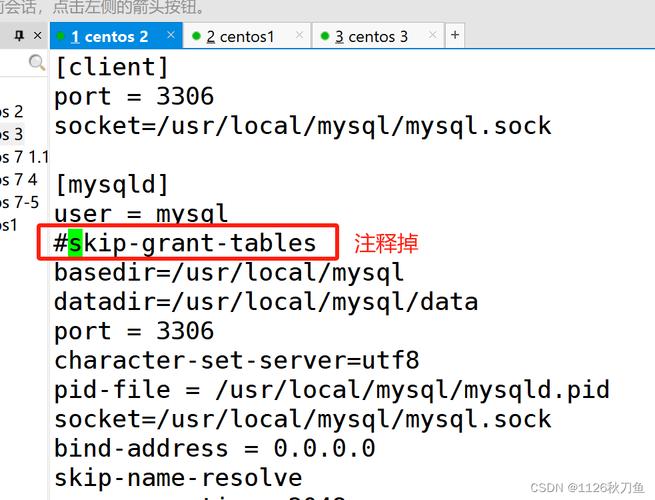
Task: Click the '#skip-grant-tables' commented line
Action: click(x=185, y=244)
